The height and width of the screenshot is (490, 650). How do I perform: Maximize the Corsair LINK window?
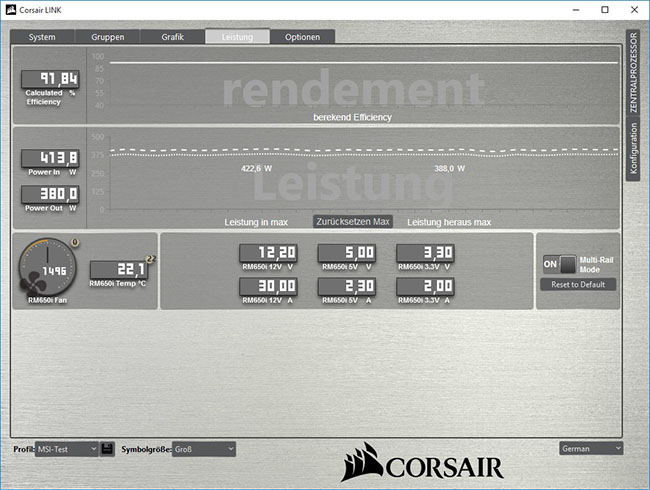coord(605,10)
